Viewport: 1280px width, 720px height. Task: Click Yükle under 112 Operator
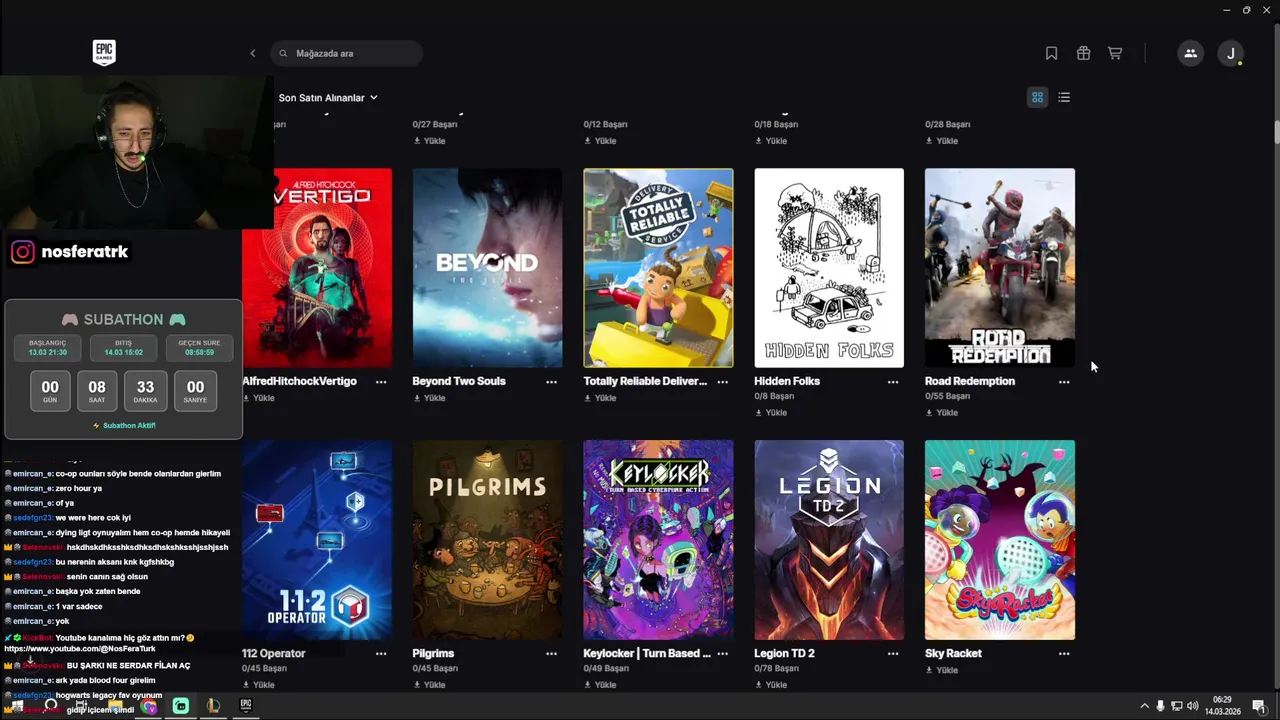click(258, 685)
